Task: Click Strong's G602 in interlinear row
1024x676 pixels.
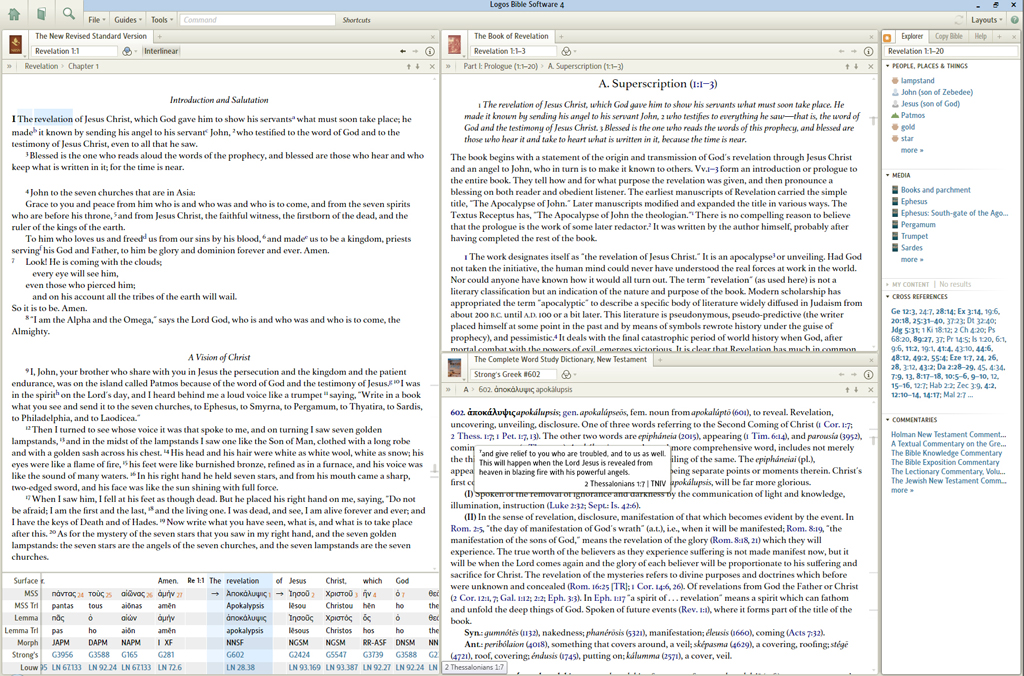Action: (235, 654)
